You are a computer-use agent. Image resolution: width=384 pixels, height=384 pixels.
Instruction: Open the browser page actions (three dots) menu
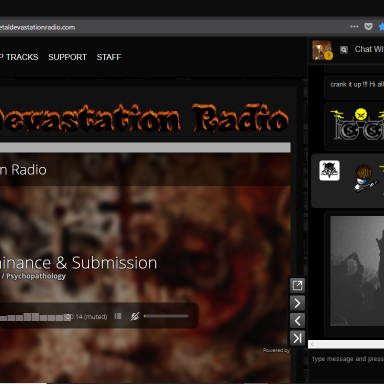(x=354, y=26)
